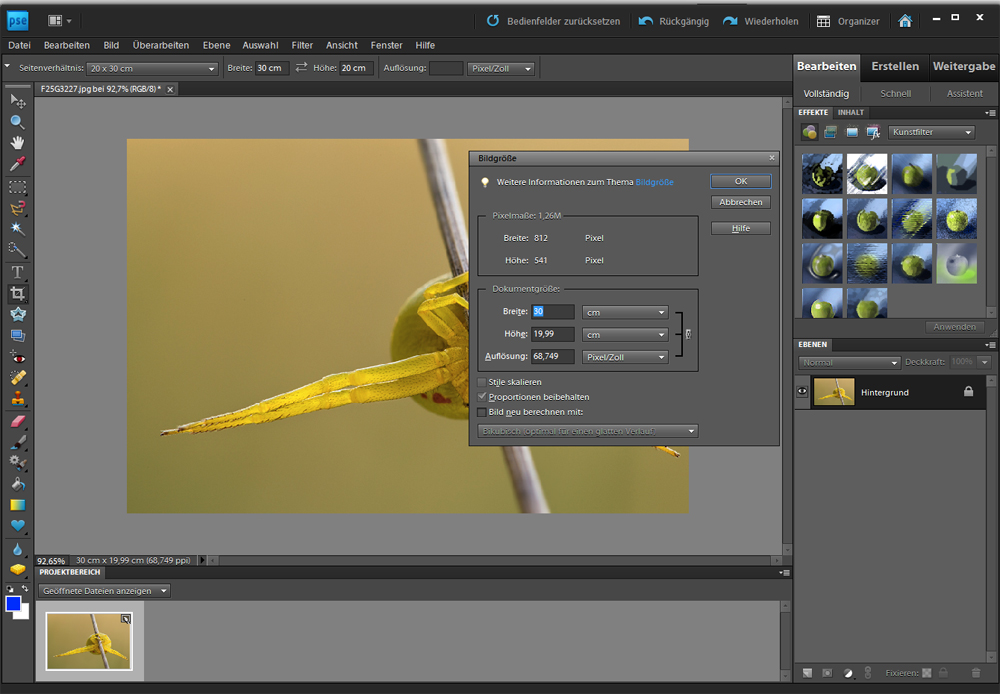
Task: Open Pixel/Zoll dropdown in options bar
Action: coord(501,68)
